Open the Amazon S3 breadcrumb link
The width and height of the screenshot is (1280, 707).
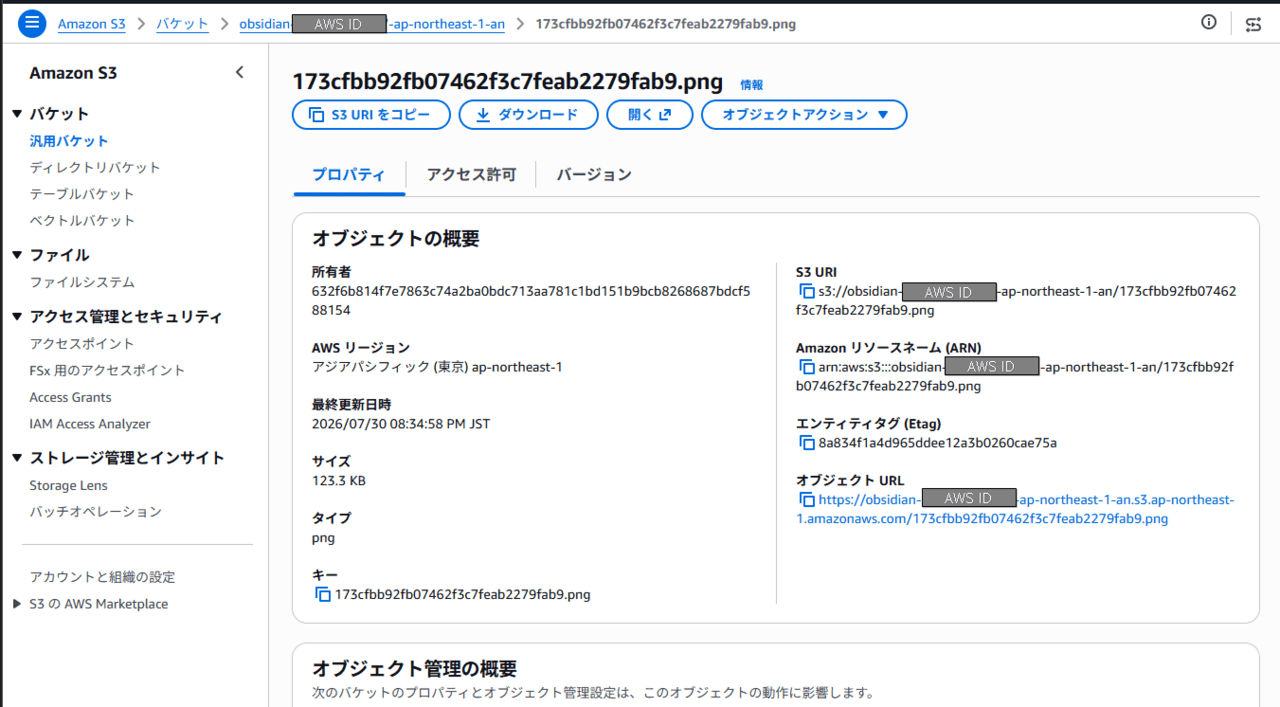(x=91, y=24)
